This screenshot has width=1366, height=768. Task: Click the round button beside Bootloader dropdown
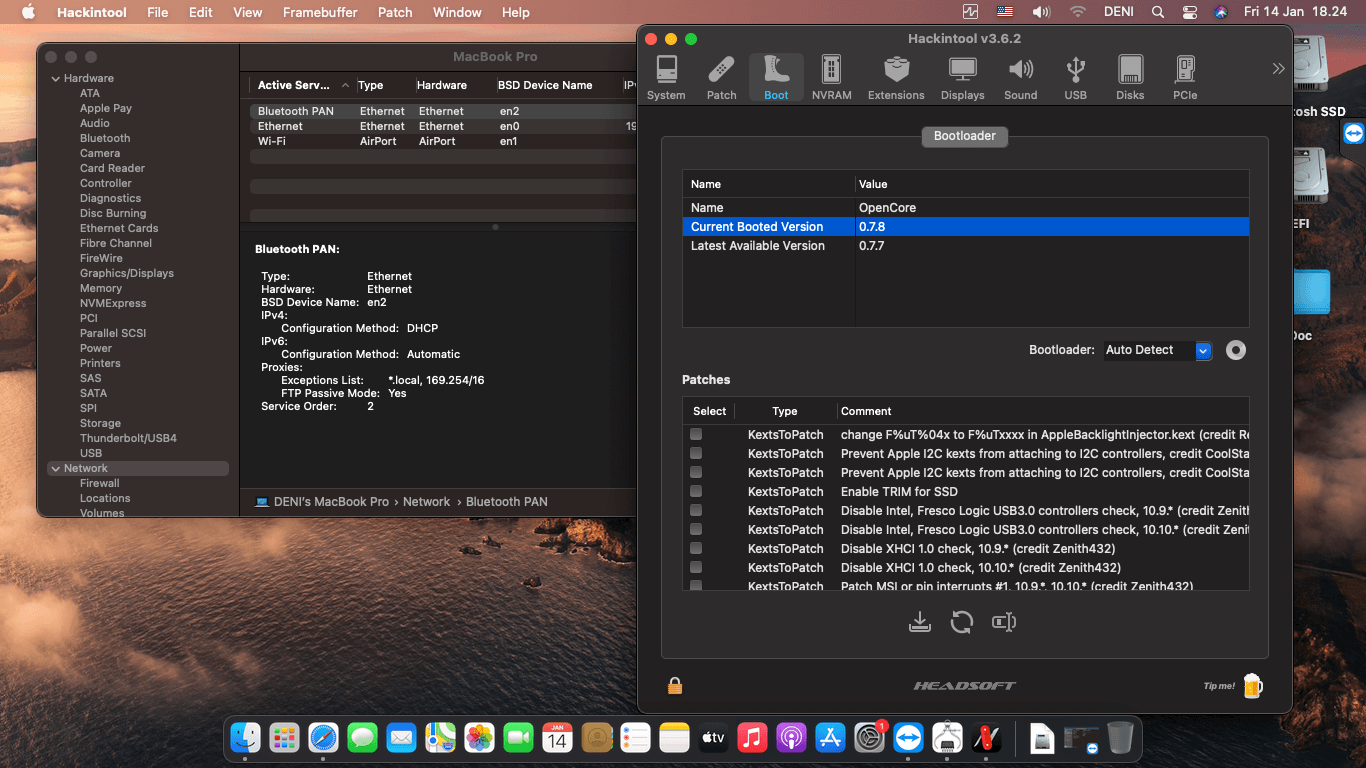click(1236, 350)
